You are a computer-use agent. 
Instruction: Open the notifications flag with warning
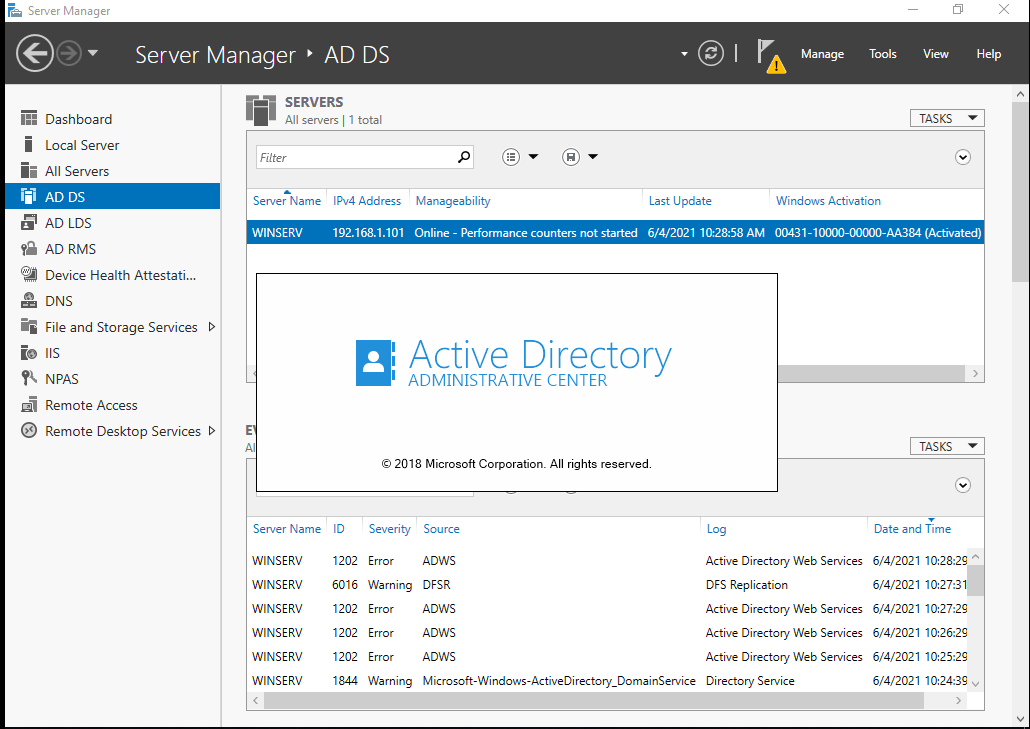[x=771, y=56]
